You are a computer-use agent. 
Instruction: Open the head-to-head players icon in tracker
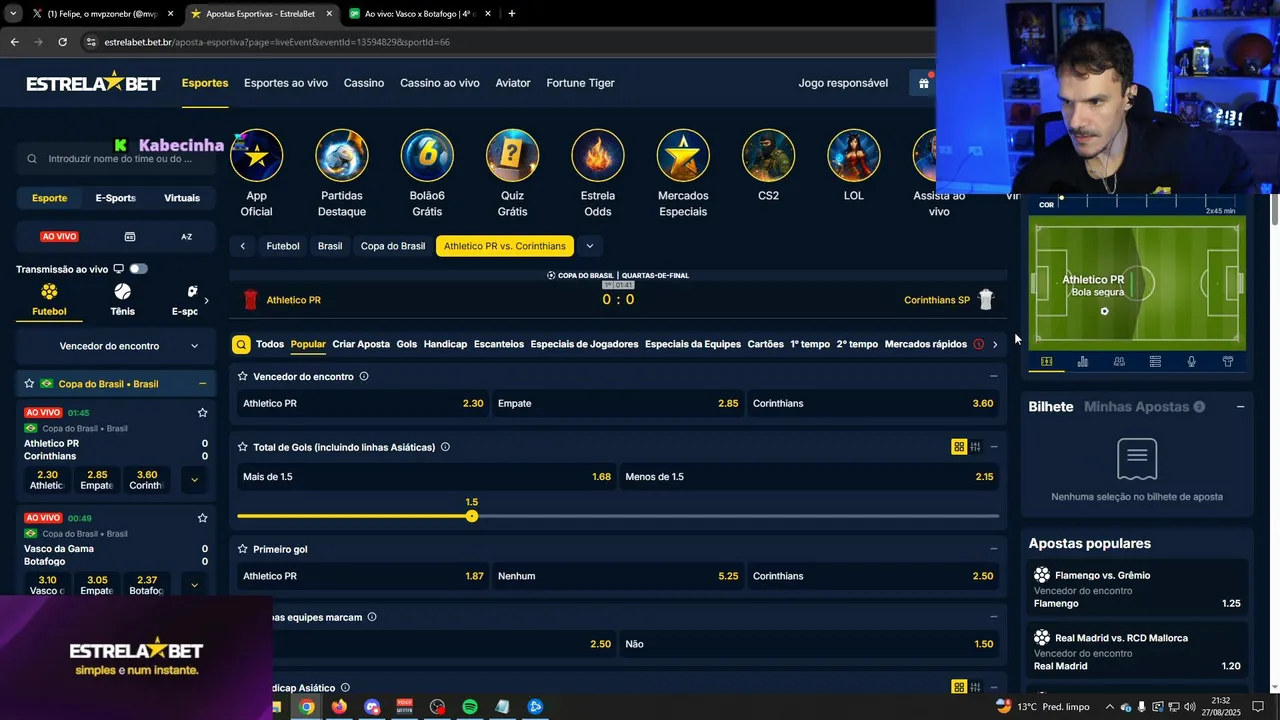tap(1119, 361)
